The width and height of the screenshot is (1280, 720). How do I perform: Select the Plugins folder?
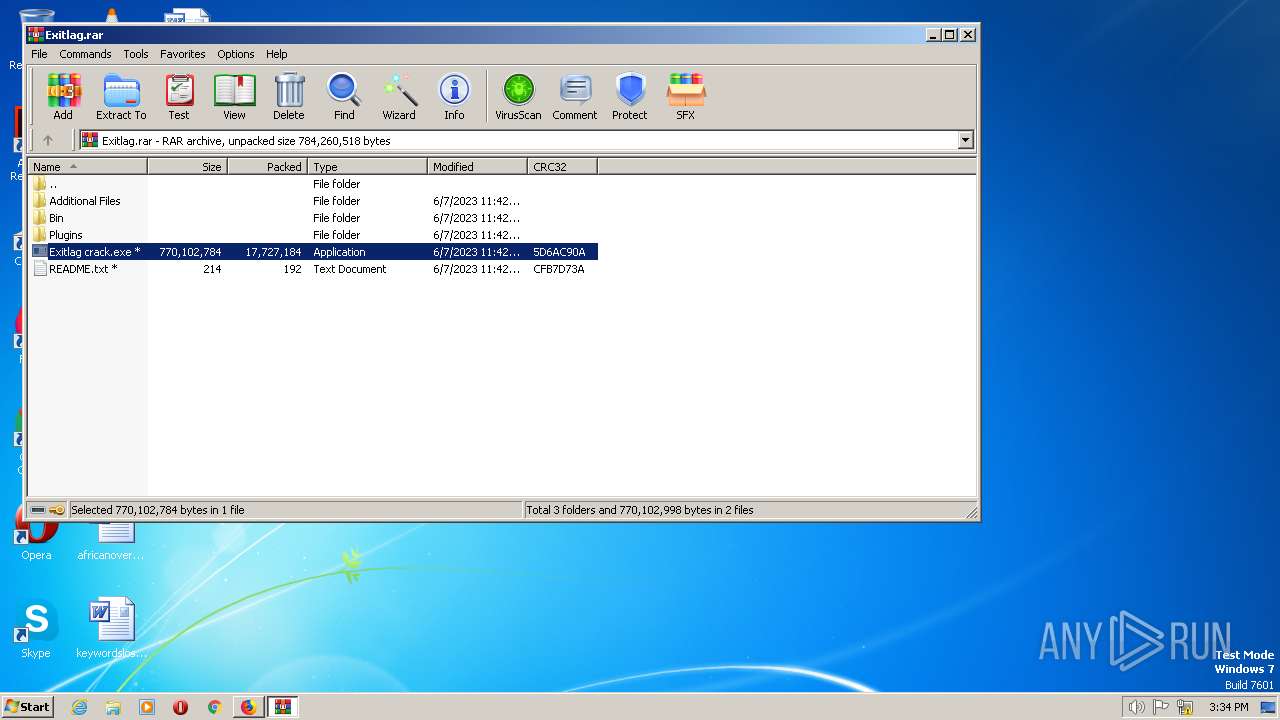point(313,235)
